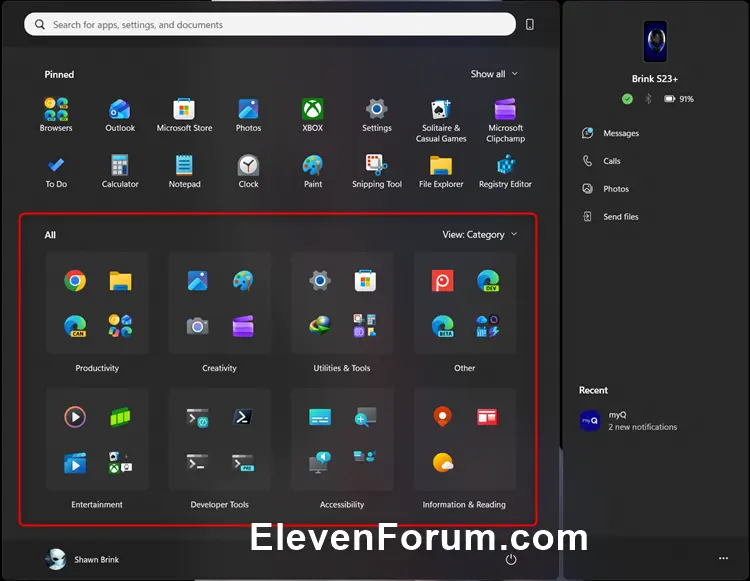Click the Power button
Screen dimensions: 750x581
pyautogui.click(x=511, y=559)
